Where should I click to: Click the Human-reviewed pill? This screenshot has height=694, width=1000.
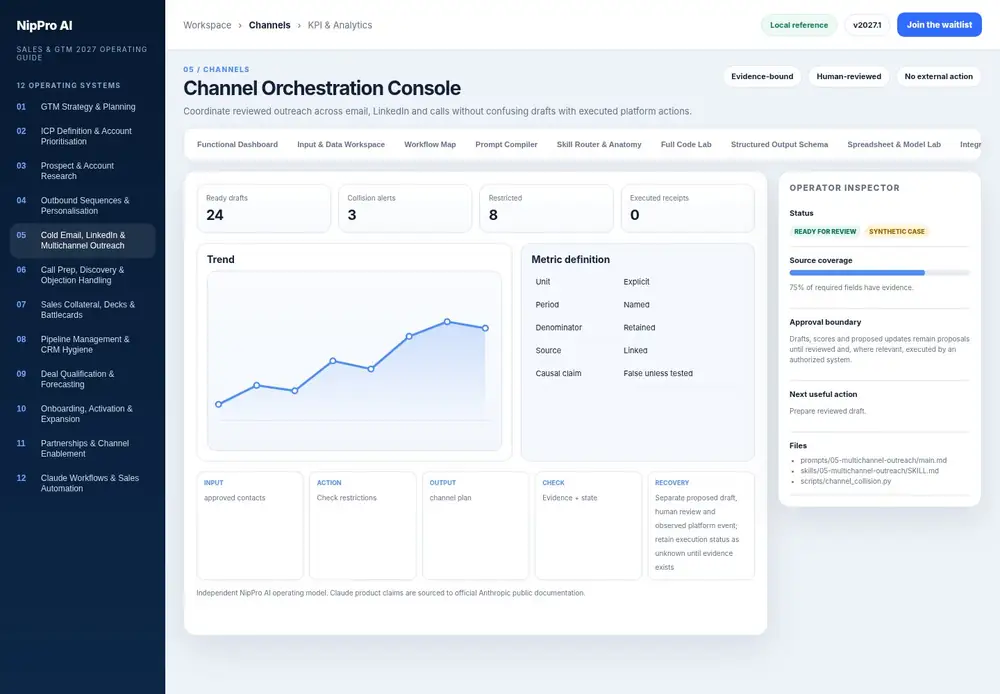tap(849, 77)
